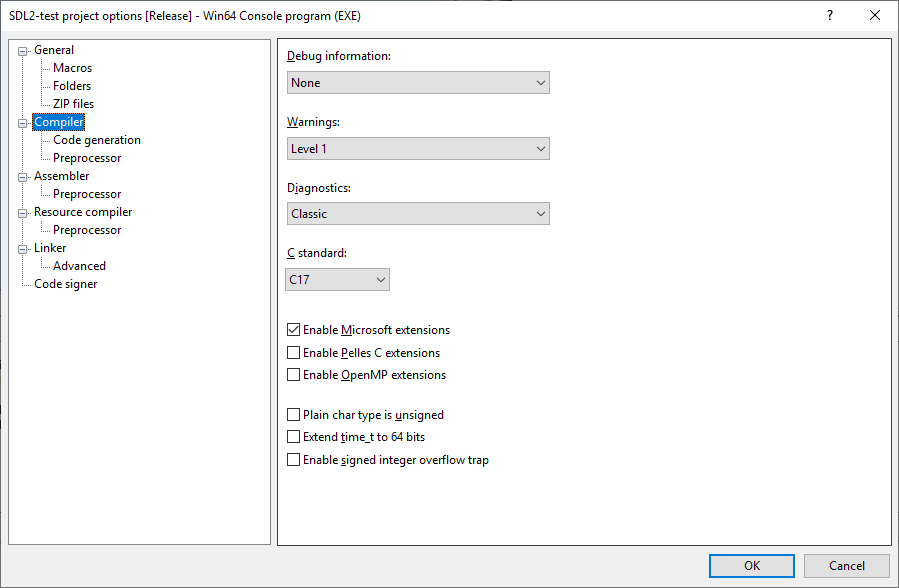Open the Diagnostics dropdown
The image size is (899, 588).
tap(418, 214)
